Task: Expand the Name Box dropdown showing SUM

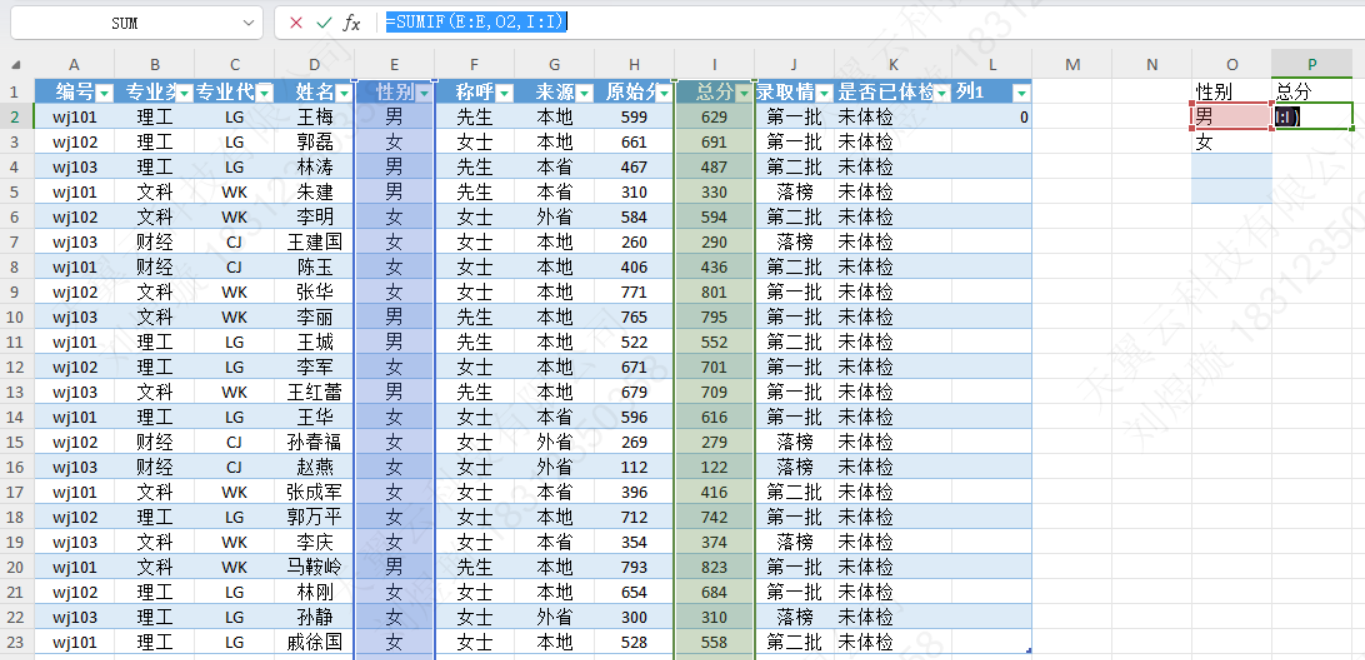Action: coord(249,22)
